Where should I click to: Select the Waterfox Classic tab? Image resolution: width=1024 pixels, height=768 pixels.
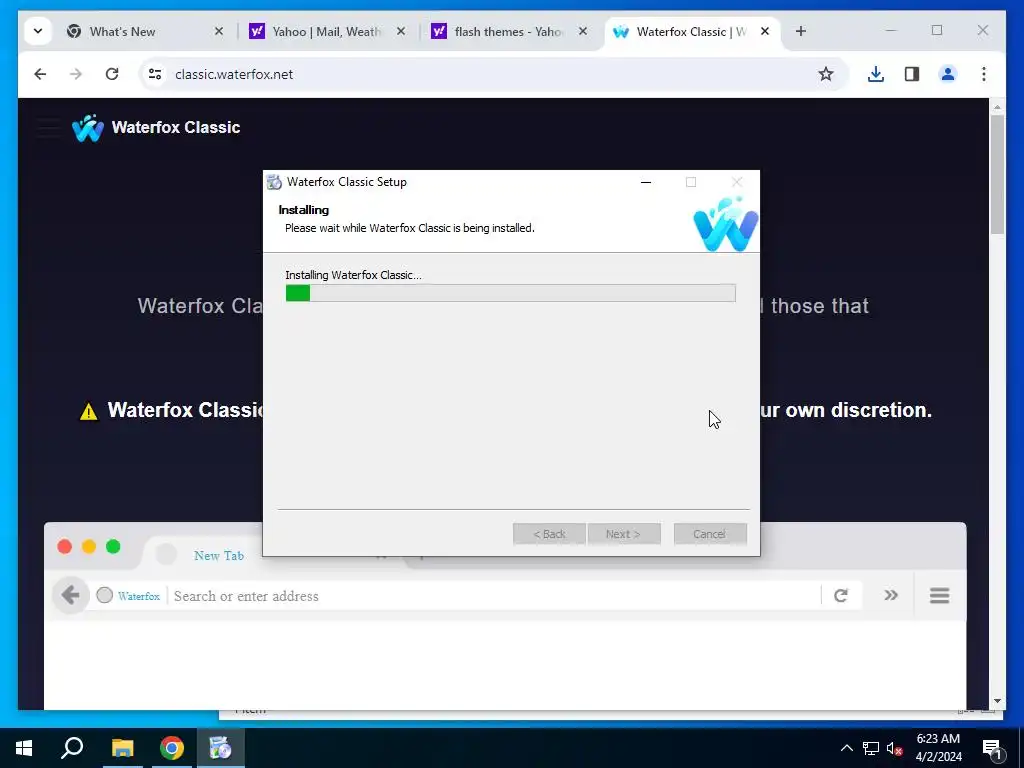click(690, 31)
